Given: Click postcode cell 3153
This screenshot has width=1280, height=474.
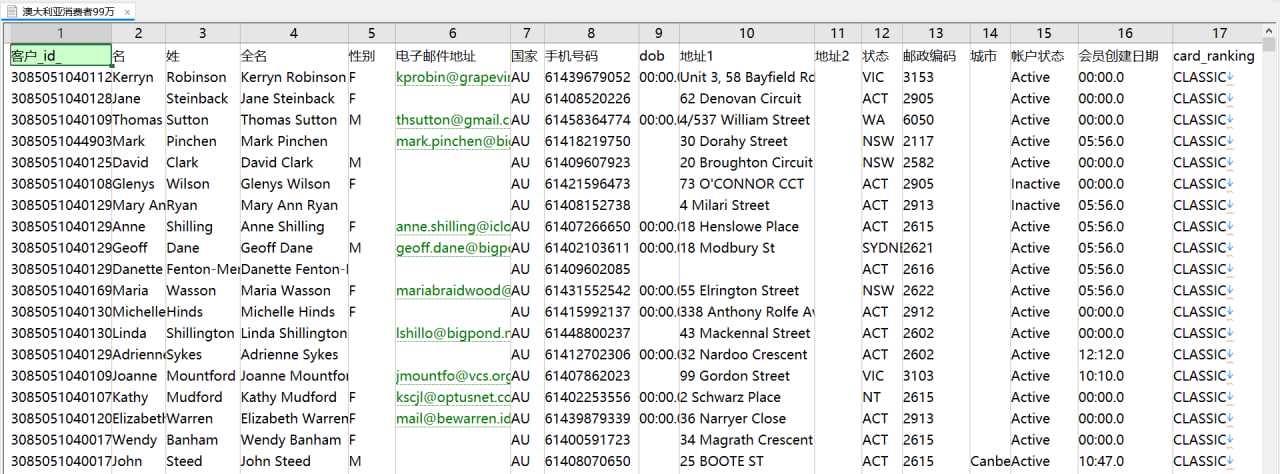Looking at the screenshot, I should (x=935, y=77).
